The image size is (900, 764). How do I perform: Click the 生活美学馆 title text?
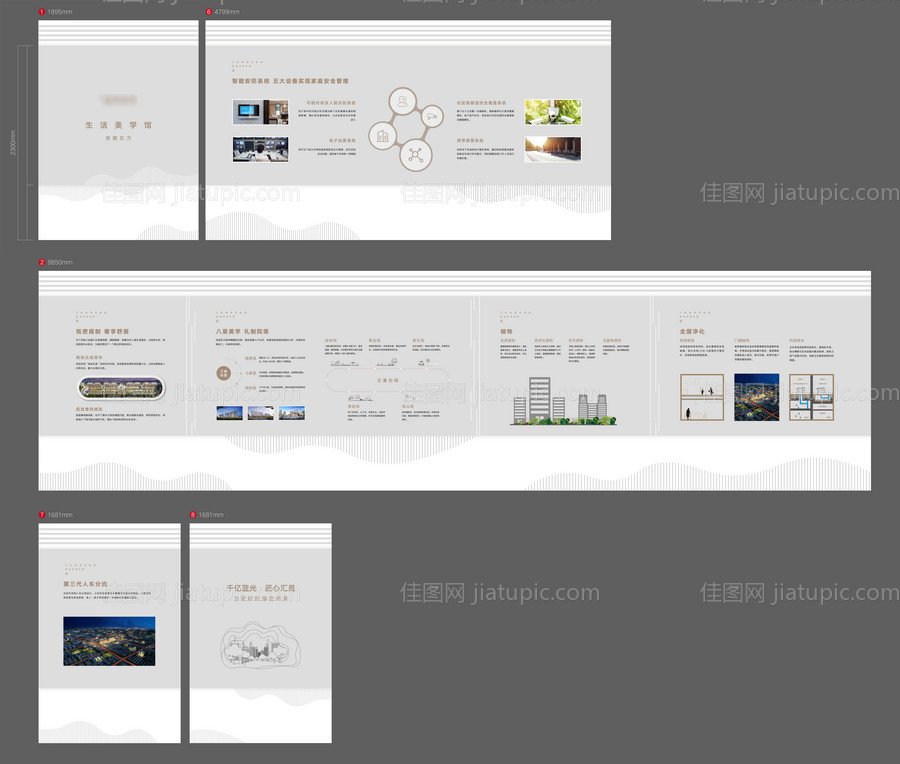pyautogui.click(x=118, y=126)
